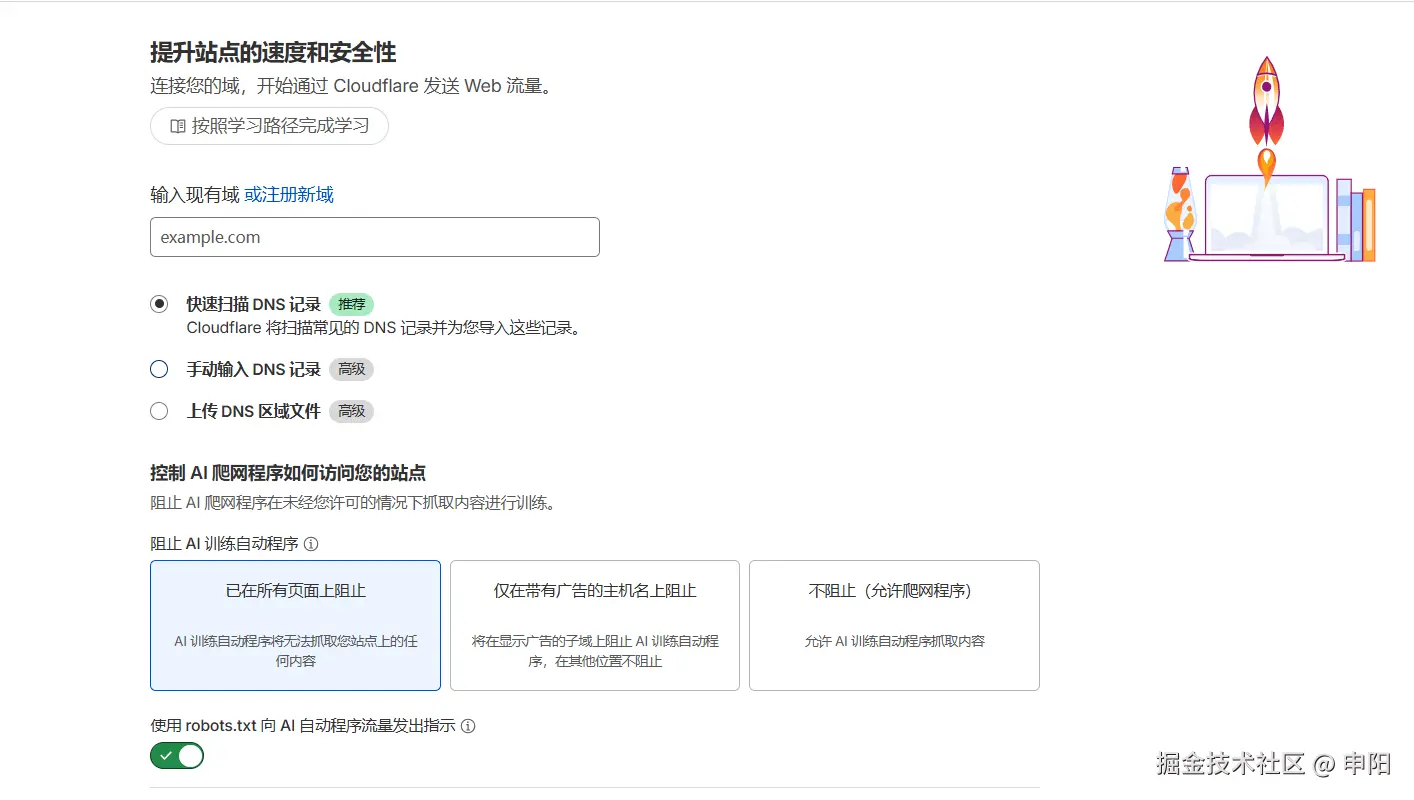The height and width of the screenshot is (800, 1414).
Task: Choose the 已在所有页面上阻止 card
Action: tap(295, 625)
